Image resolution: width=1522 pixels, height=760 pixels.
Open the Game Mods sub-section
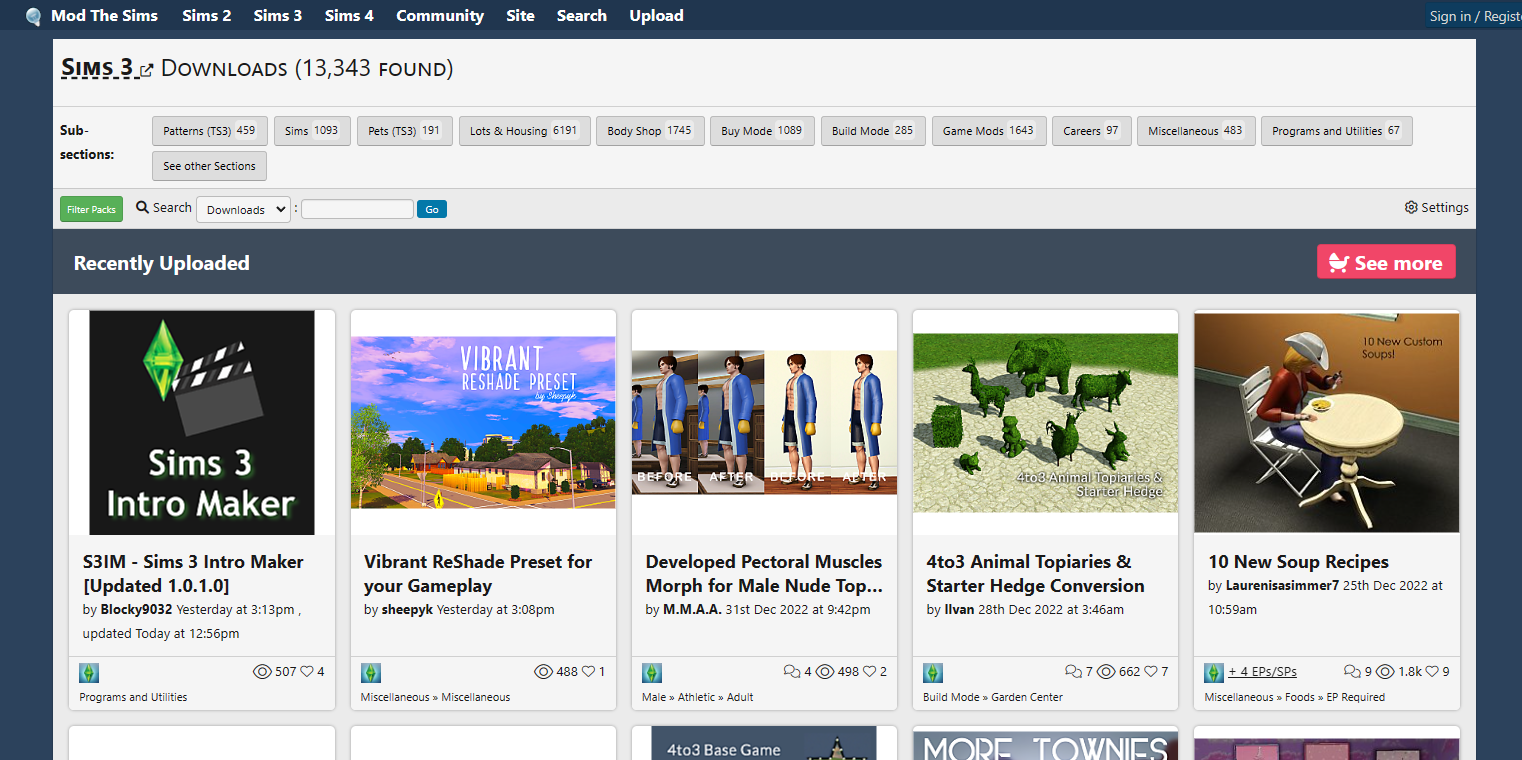(989, 131)
